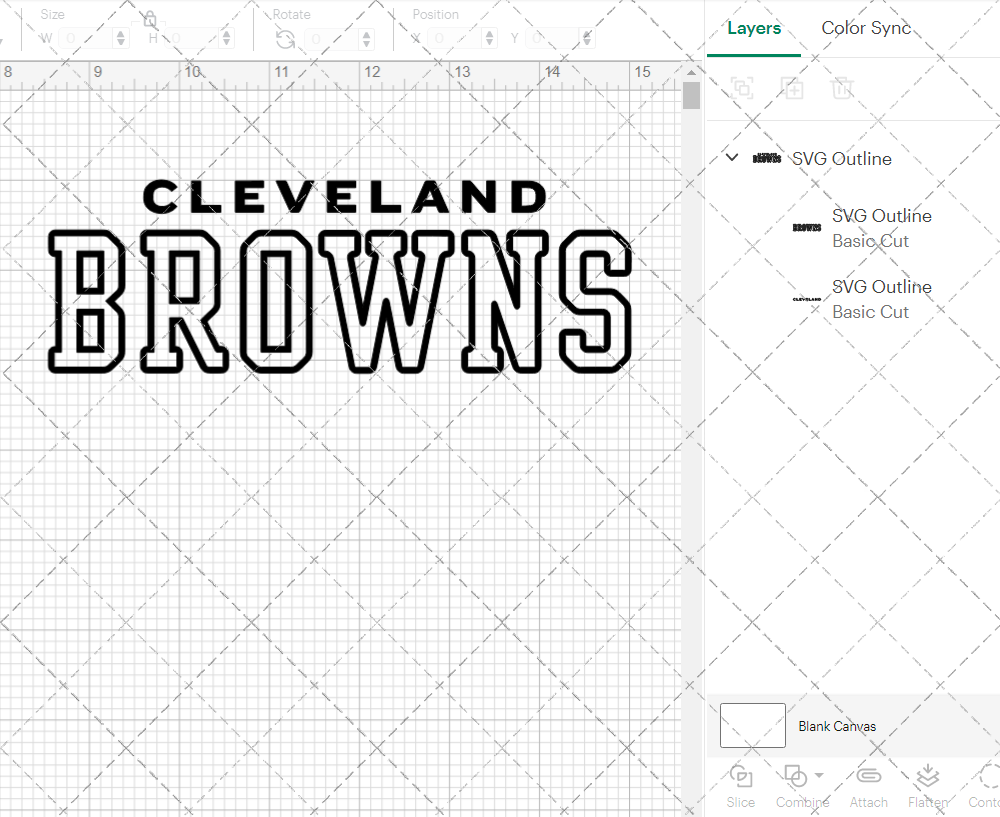This screenshot has width=1000, height=817.
Task: Select the BROWNS SVG Outline Basic Cut layer
Action: coord(881,228)
